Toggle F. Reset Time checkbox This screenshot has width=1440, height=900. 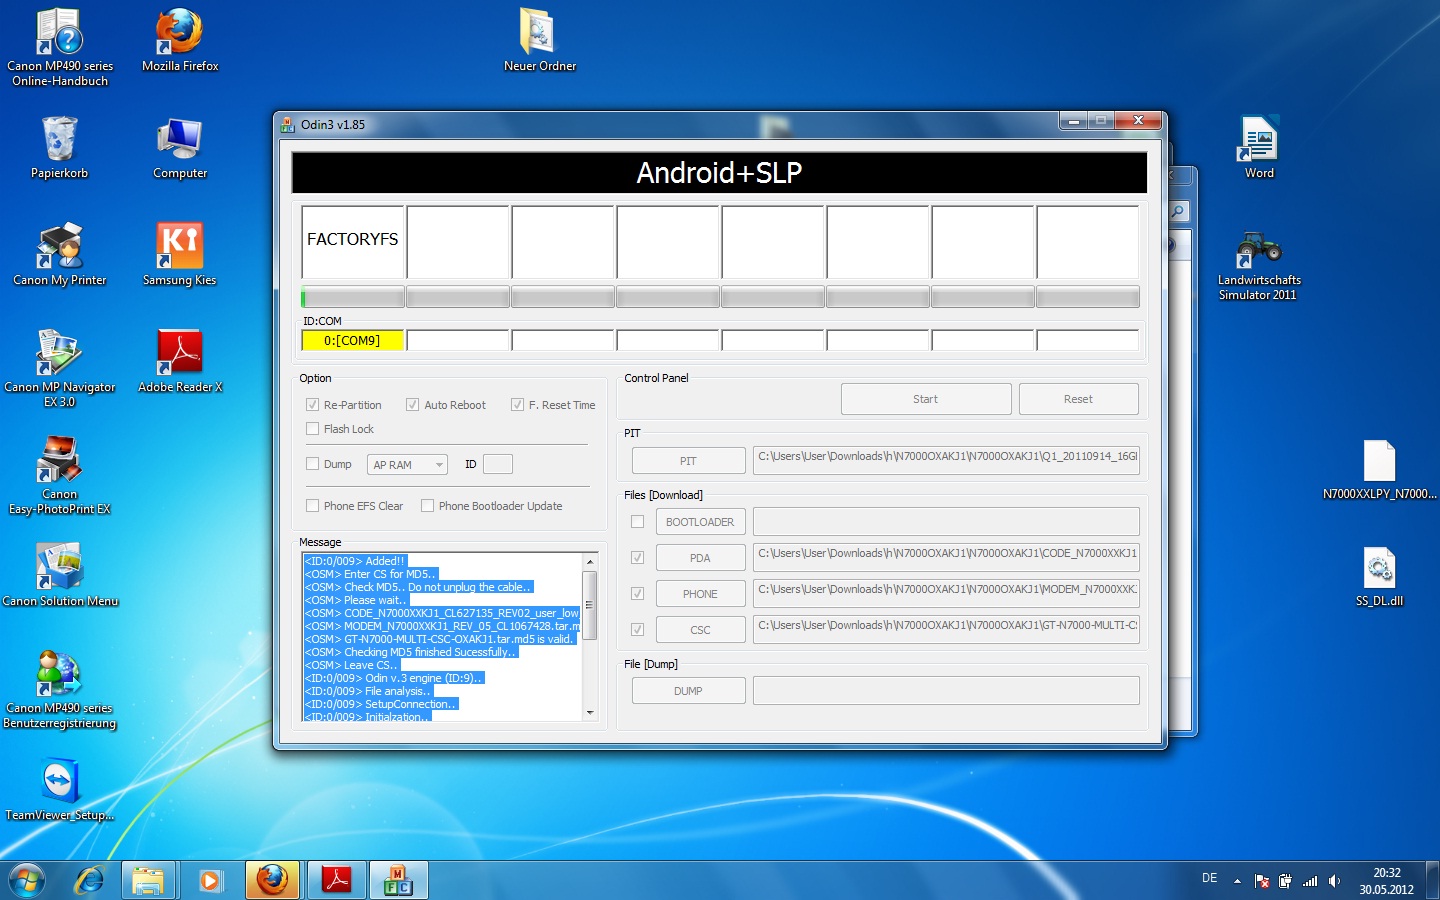(517, 405)
